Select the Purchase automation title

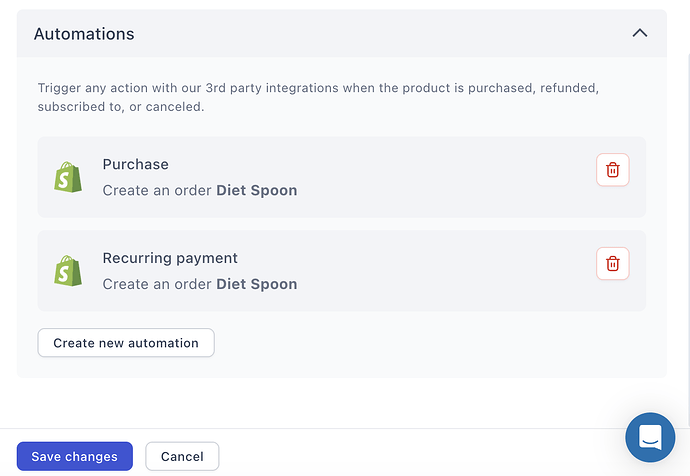coord(136,164)
